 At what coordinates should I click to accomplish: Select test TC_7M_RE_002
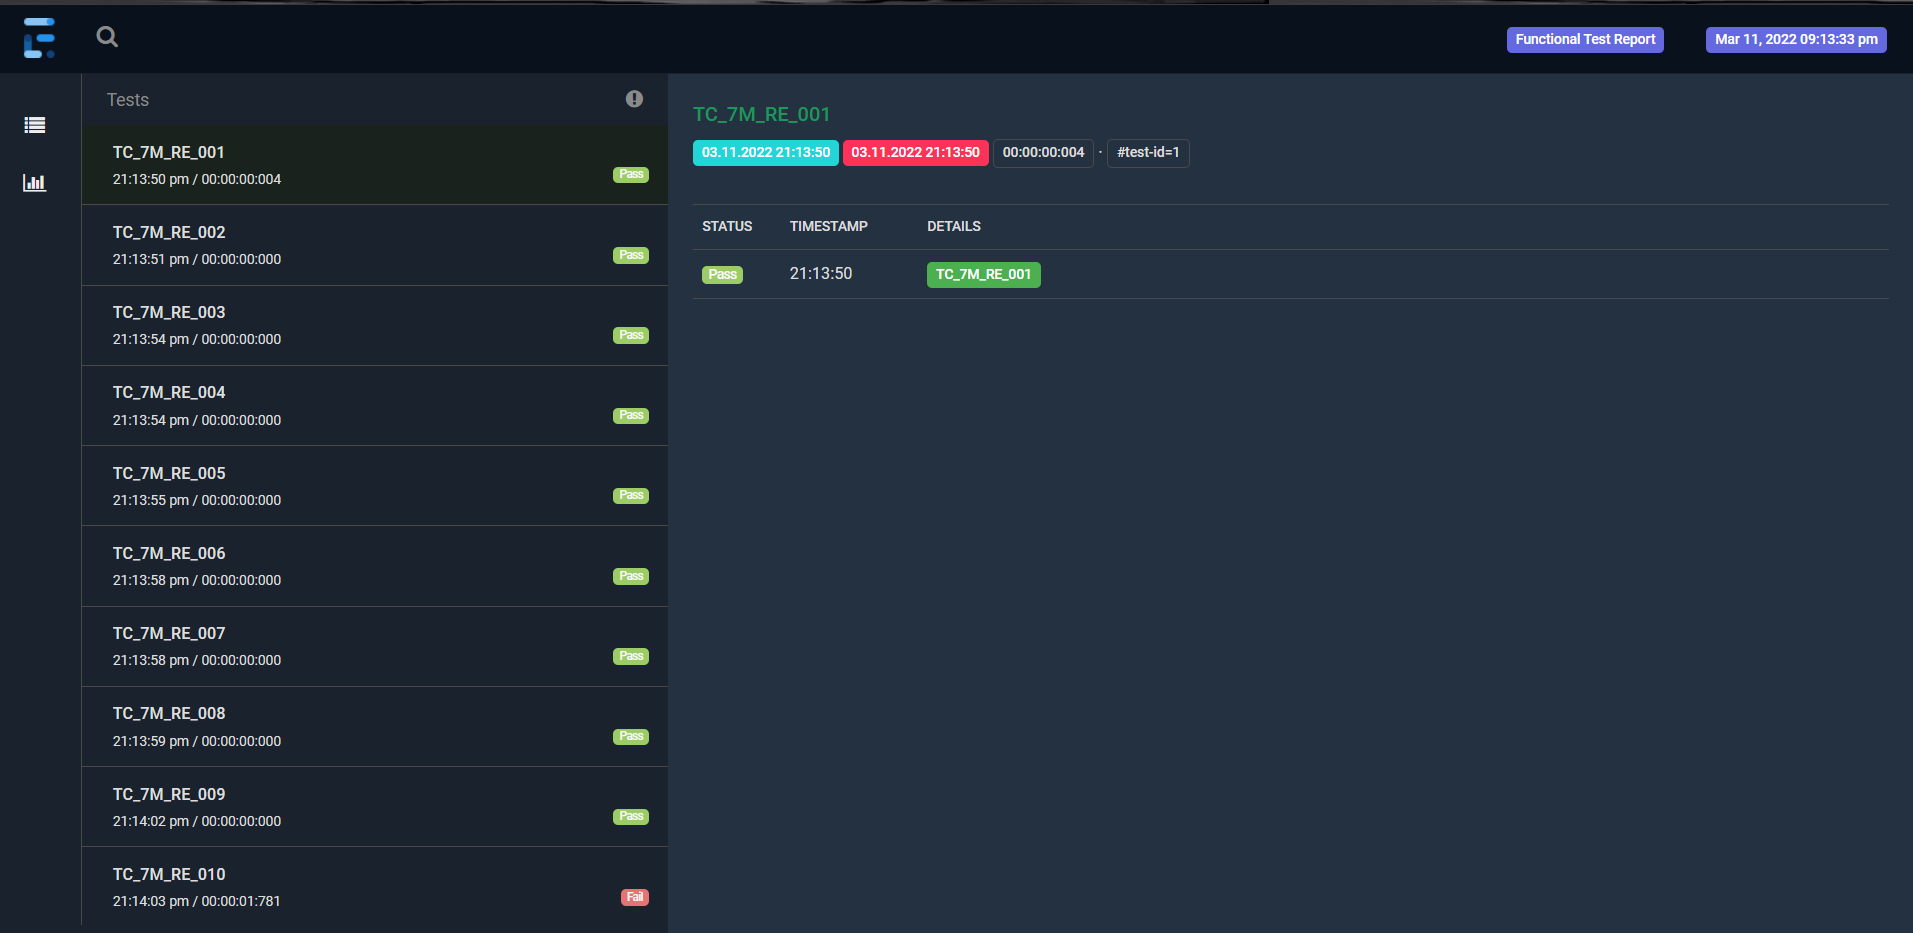pos(375,245)
